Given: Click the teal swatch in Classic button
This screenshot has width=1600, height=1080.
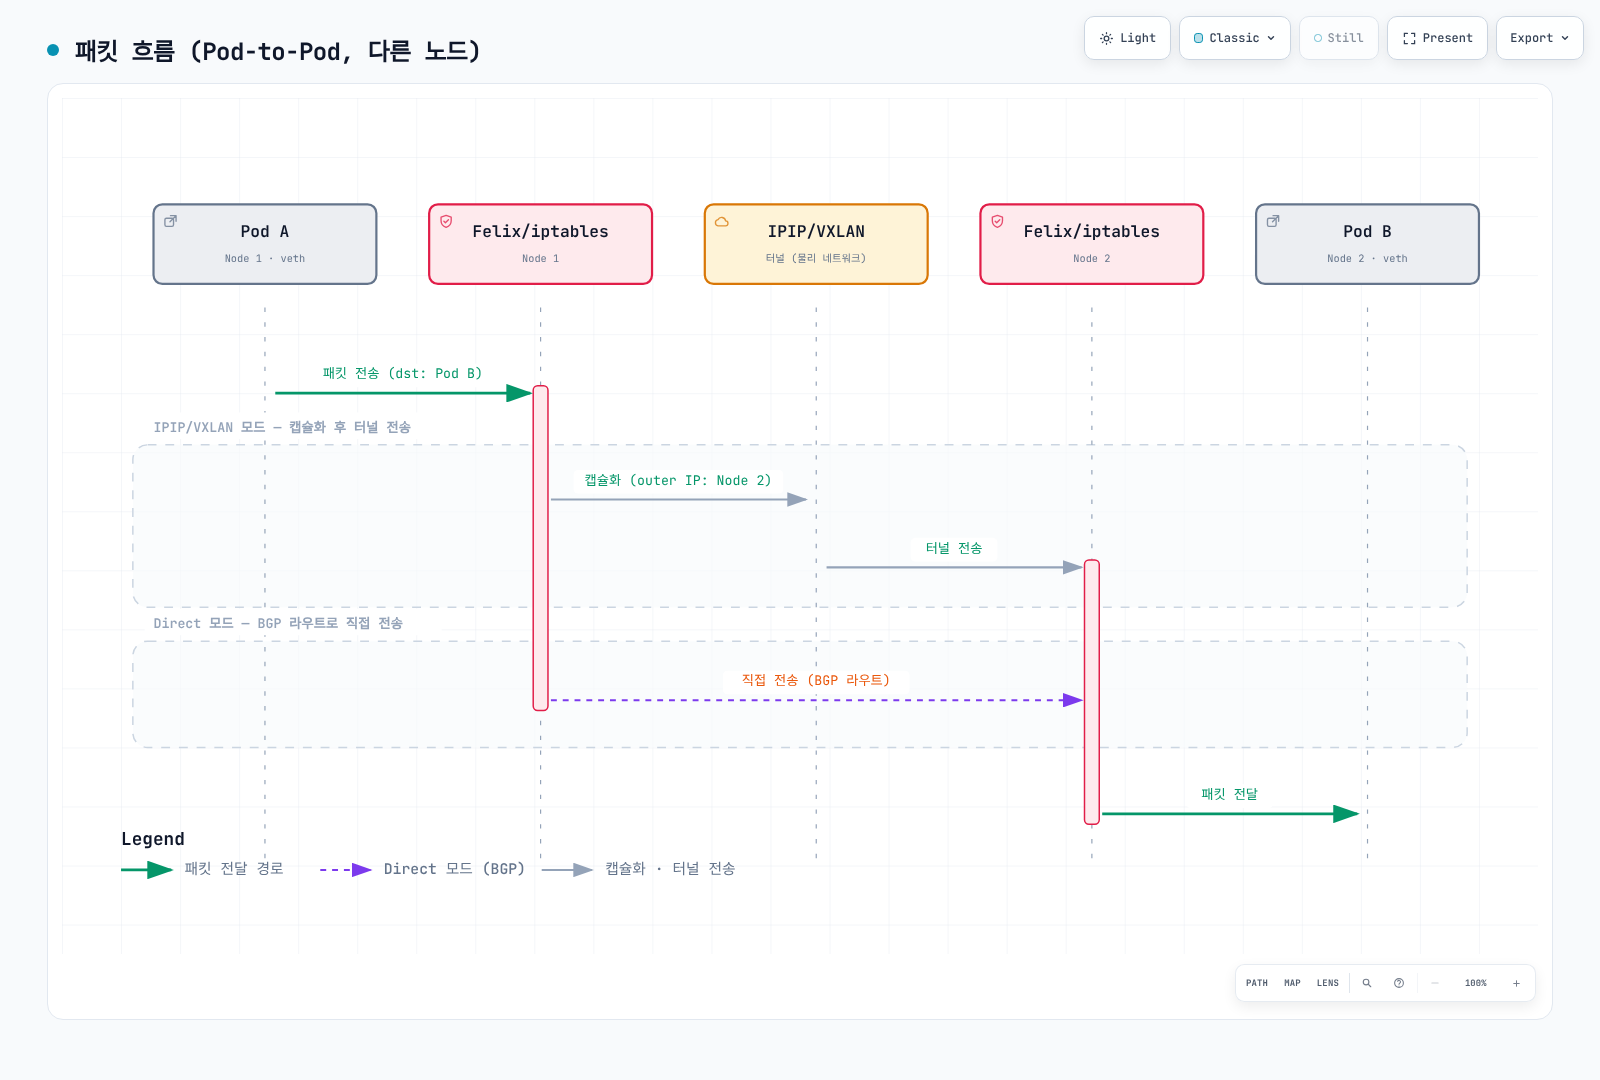Looking at the screenshot, I should [x=1199, y=38].
